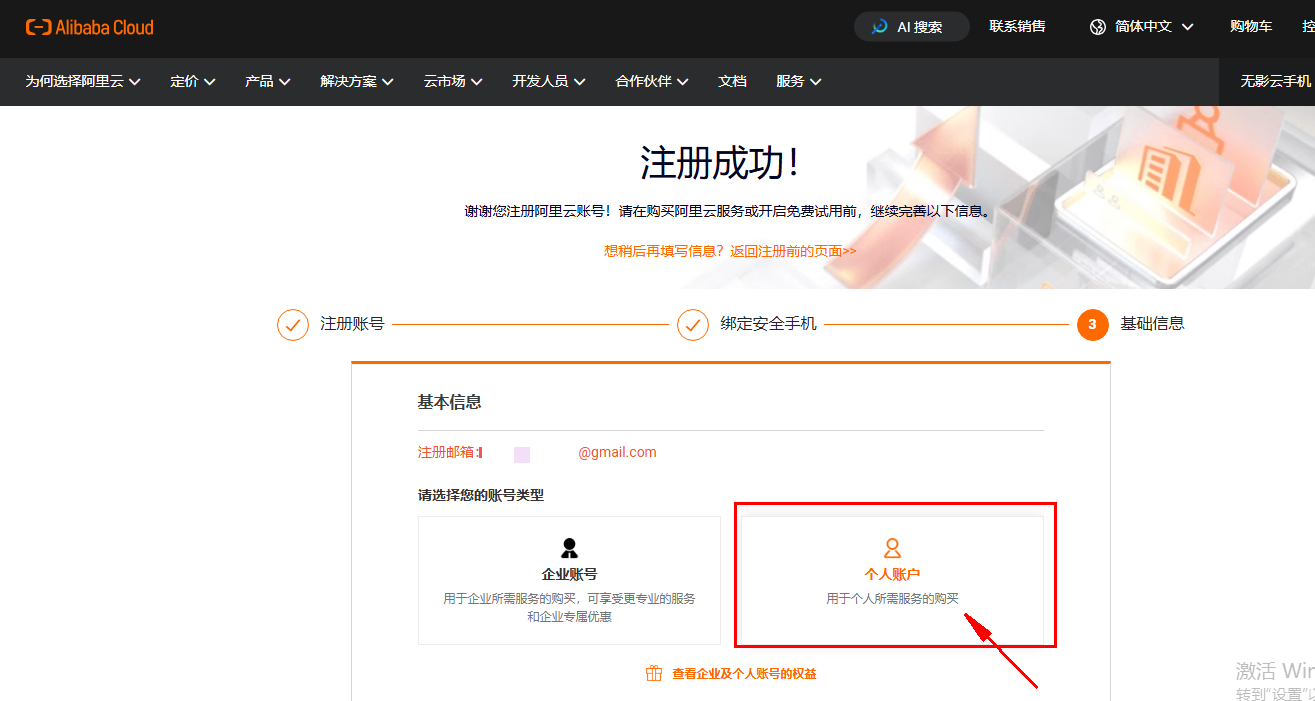Click the 注册账号 step label
This screenshot has height=701, width=1315.
coord(352,324)
